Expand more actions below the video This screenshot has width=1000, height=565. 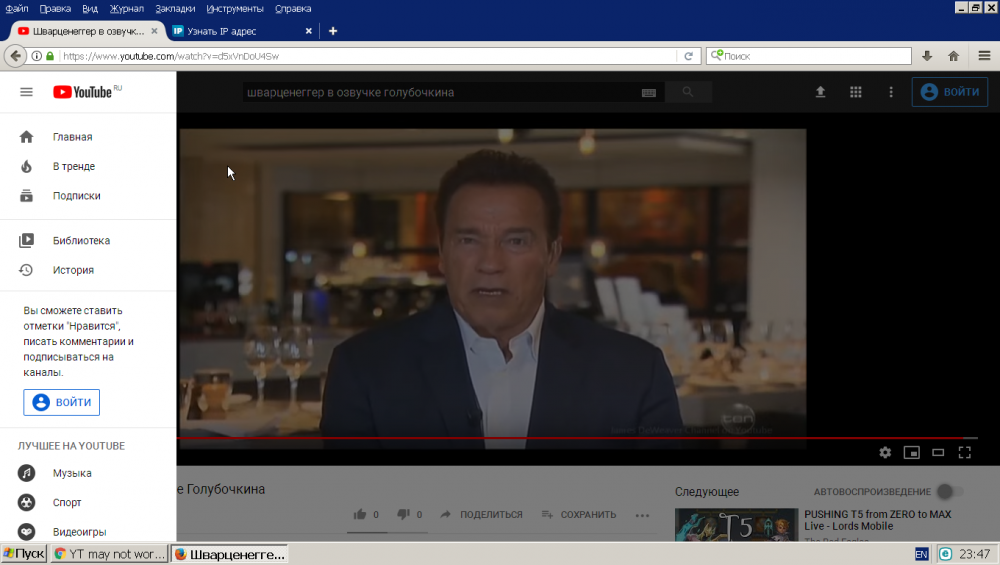coord(642,515)
